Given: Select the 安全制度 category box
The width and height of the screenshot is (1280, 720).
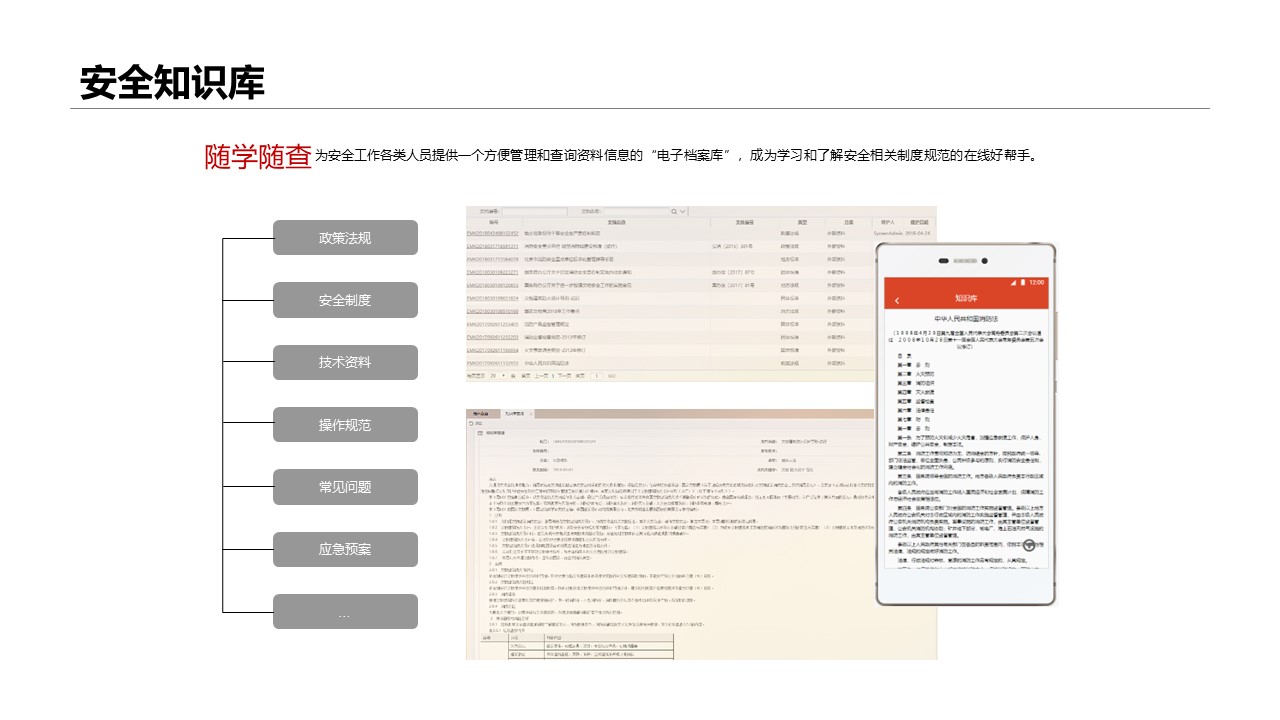Looking at the screenshot, I should pyautogui.click(x=345, y=300).
